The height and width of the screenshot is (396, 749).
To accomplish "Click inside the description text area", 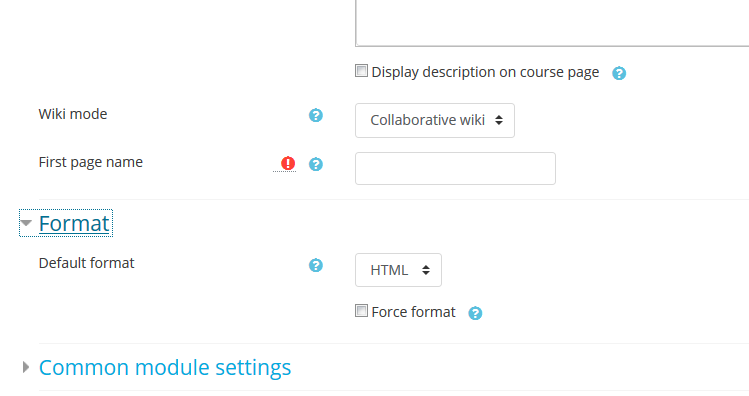I will coord(552,21).
